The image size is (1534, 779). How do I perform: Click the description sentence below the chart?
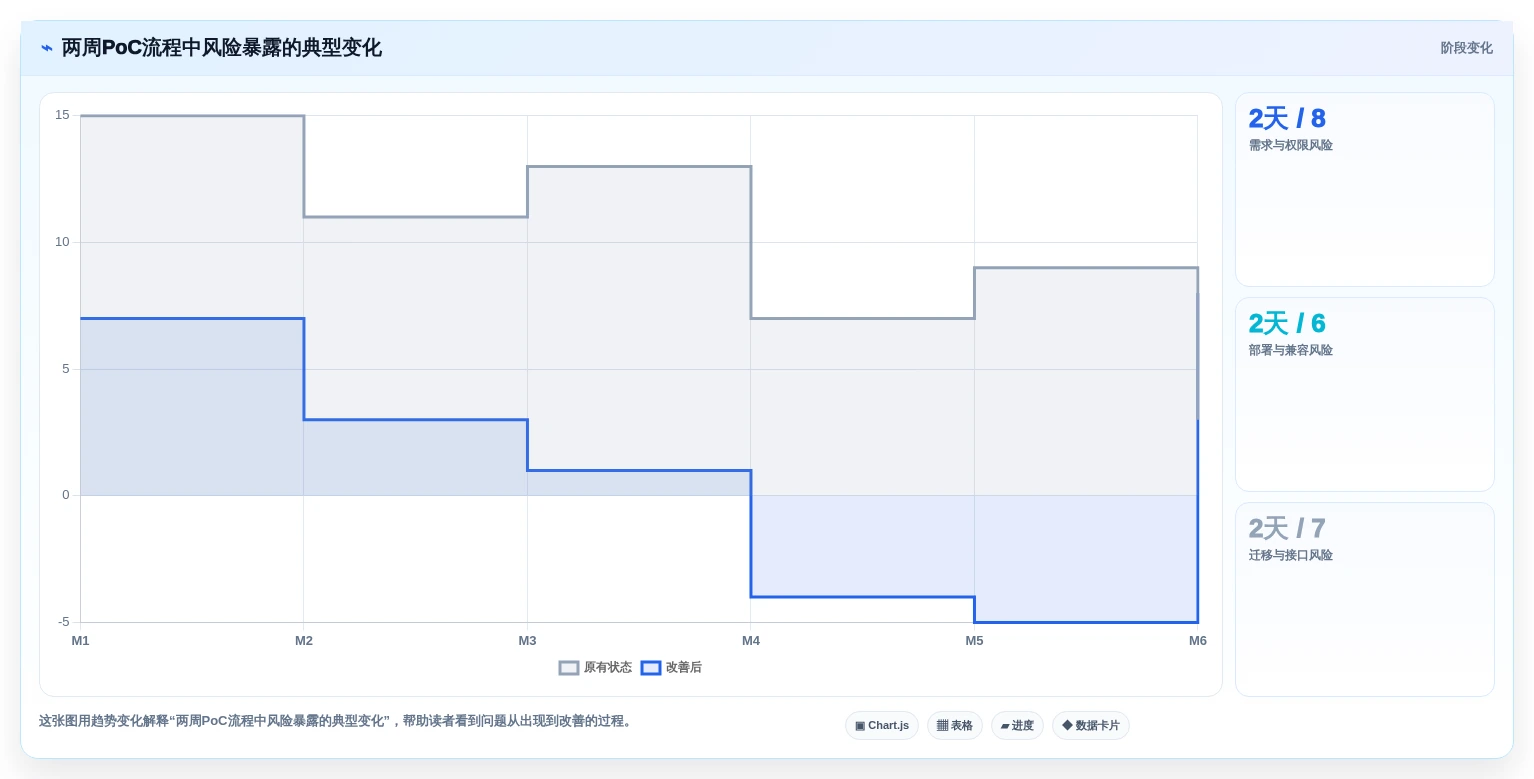click(338, 721)
